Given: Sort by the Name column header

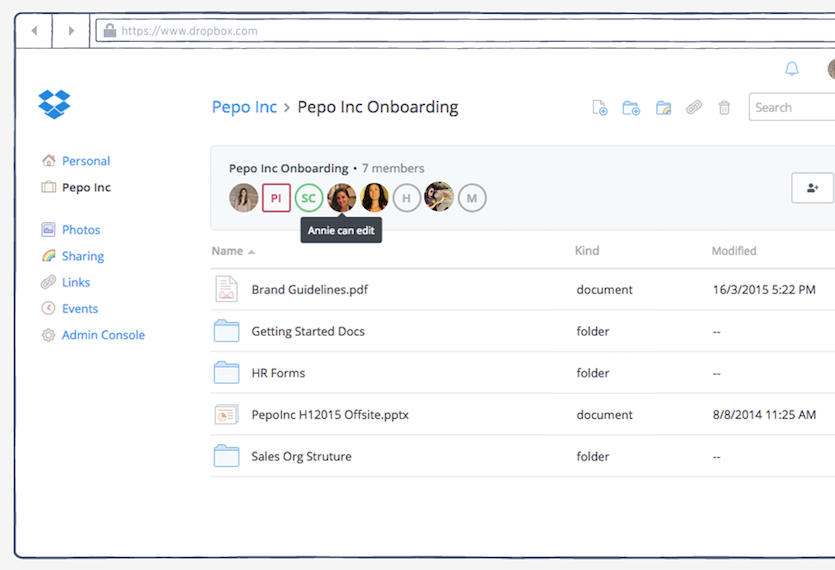Looking at the screenshot, I should tap(233, 251).
